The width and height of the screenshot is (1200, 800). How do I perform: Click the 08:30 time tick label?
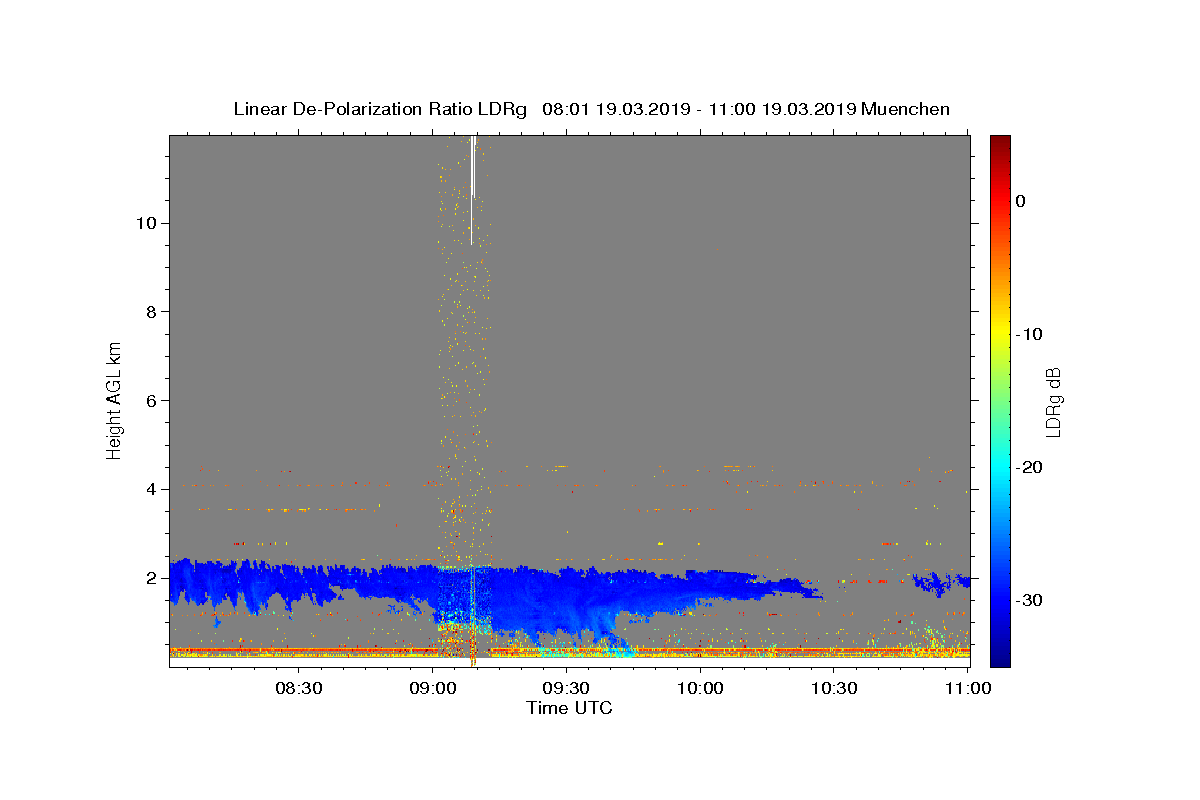pyautogui.click(x=299, y=689)
